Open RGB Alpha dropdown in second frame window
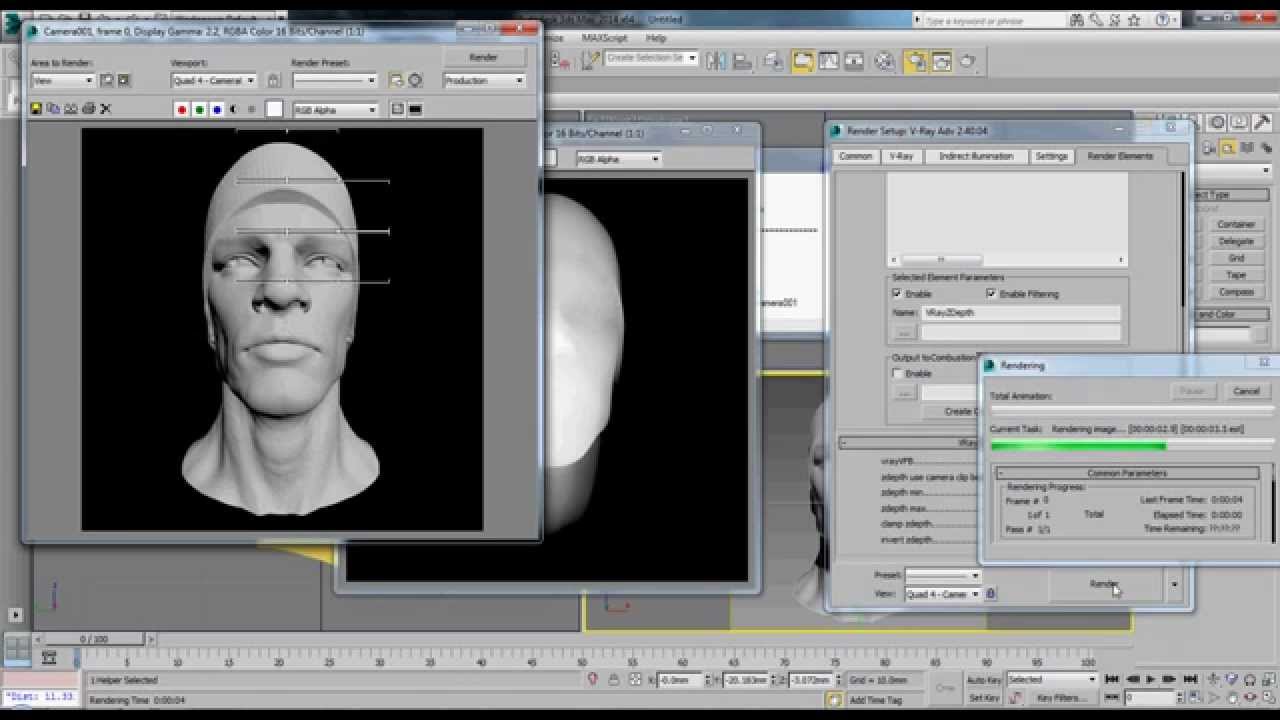Image resolution: width=1280 pixels, height=720 pixels. point(618,159)
